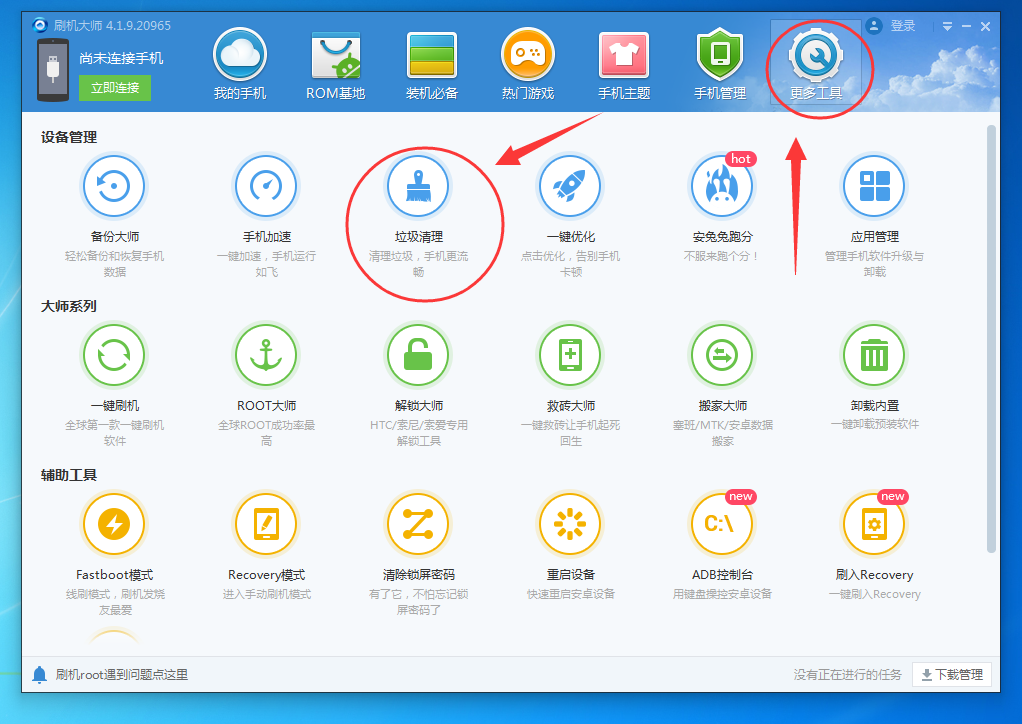This screenshot has width=1022, height=724.
Task: Switch to the ROM基地 tab
Action: pos(335,63)
